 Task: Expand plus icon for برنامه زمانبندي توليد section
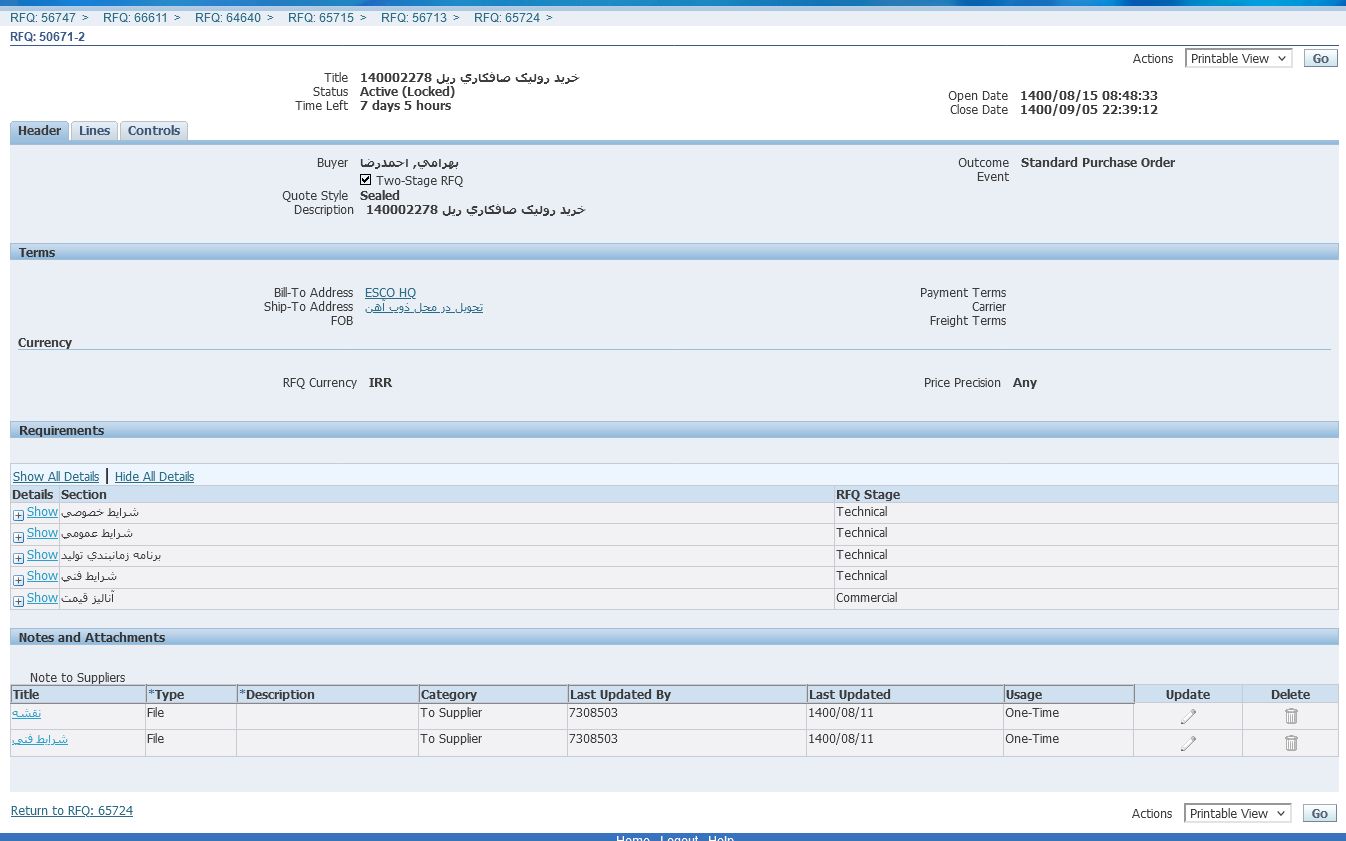(18, 558)
